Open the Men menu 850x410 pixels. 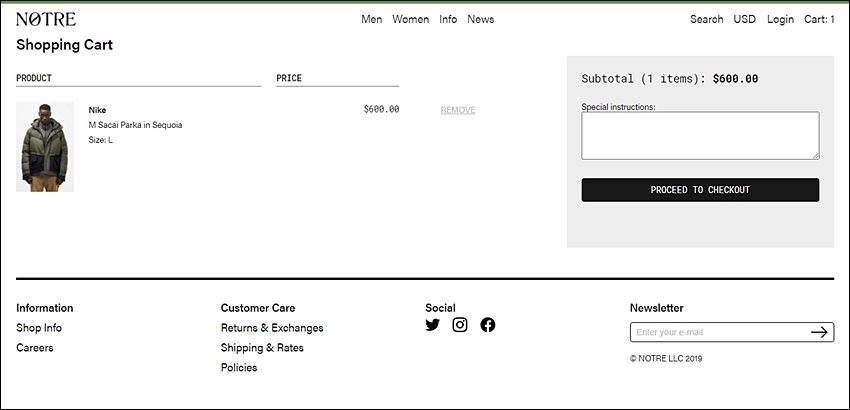(371, 19)
